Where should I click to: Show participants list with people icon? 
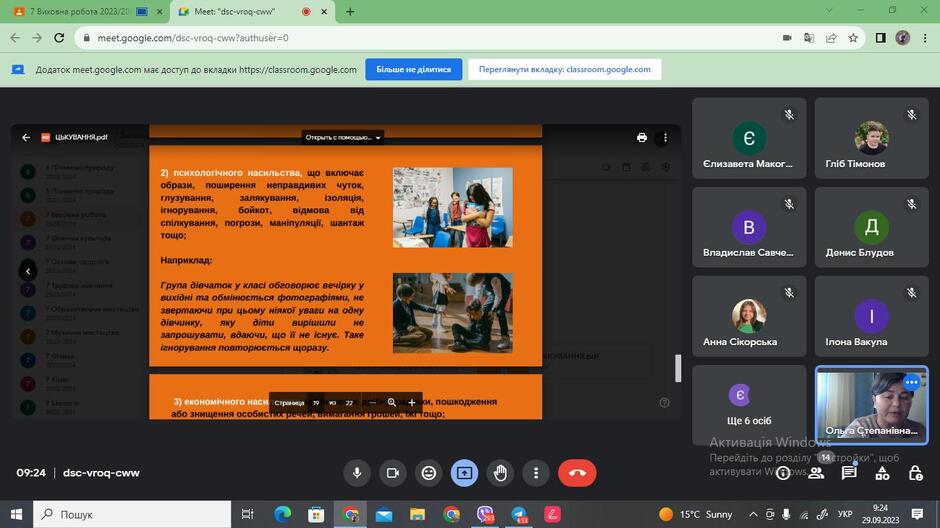click(816, 473)
